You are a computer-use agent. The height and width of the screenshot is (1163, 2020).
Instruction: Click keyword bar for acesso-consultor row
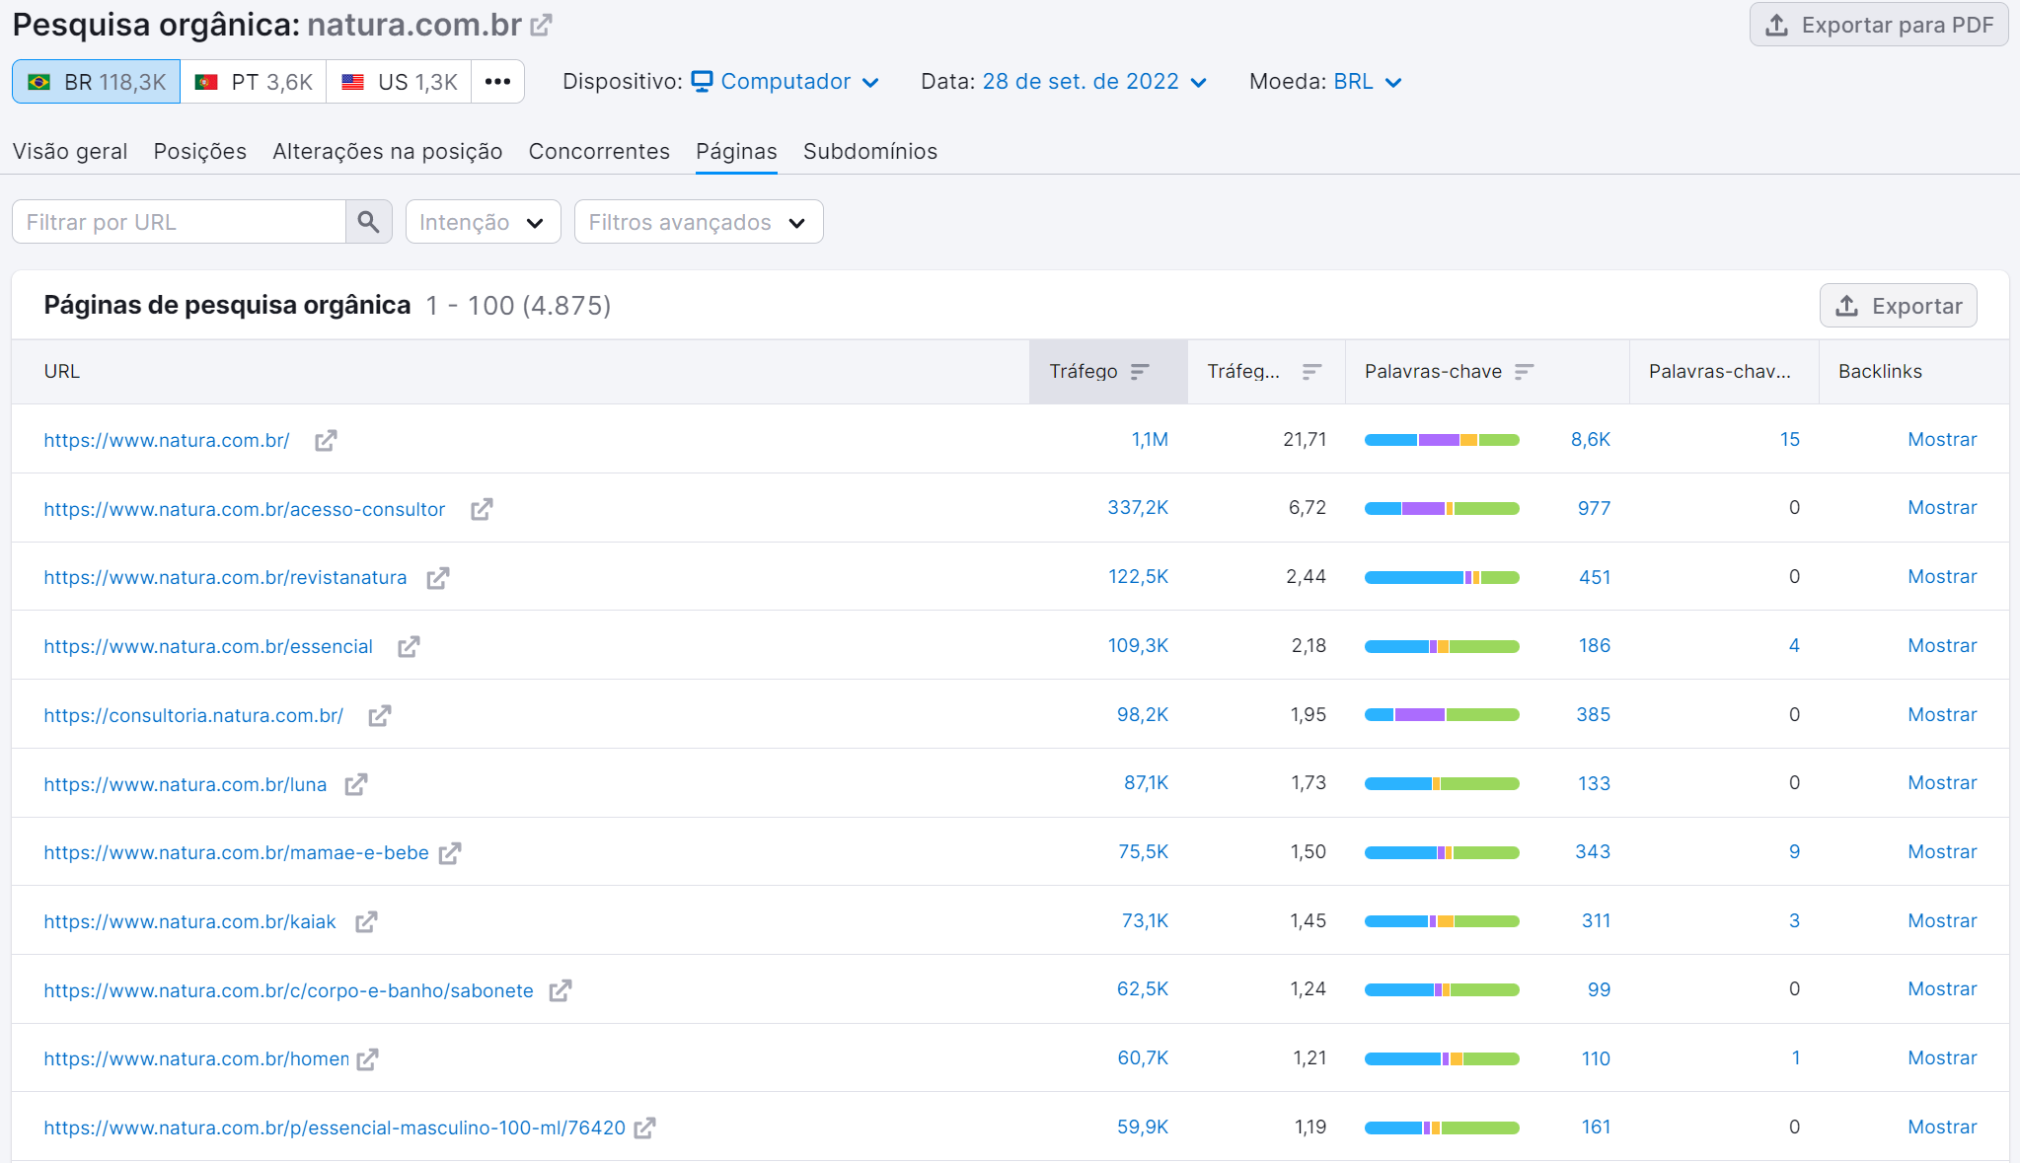1442,509
